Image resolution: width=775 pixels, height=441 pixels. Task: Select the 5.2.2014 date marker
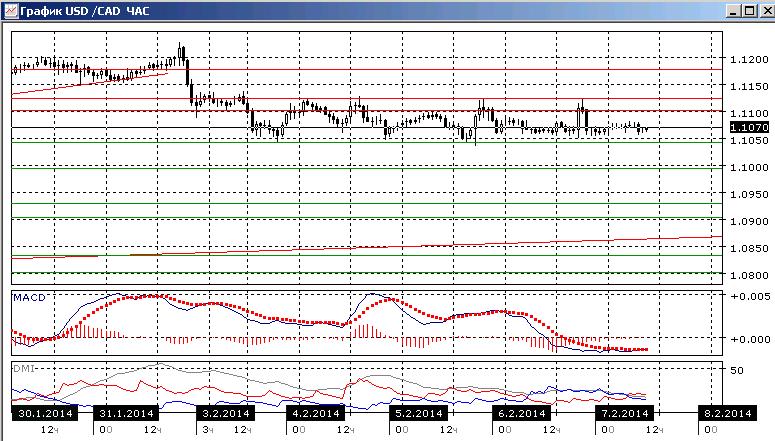(419, 413)
